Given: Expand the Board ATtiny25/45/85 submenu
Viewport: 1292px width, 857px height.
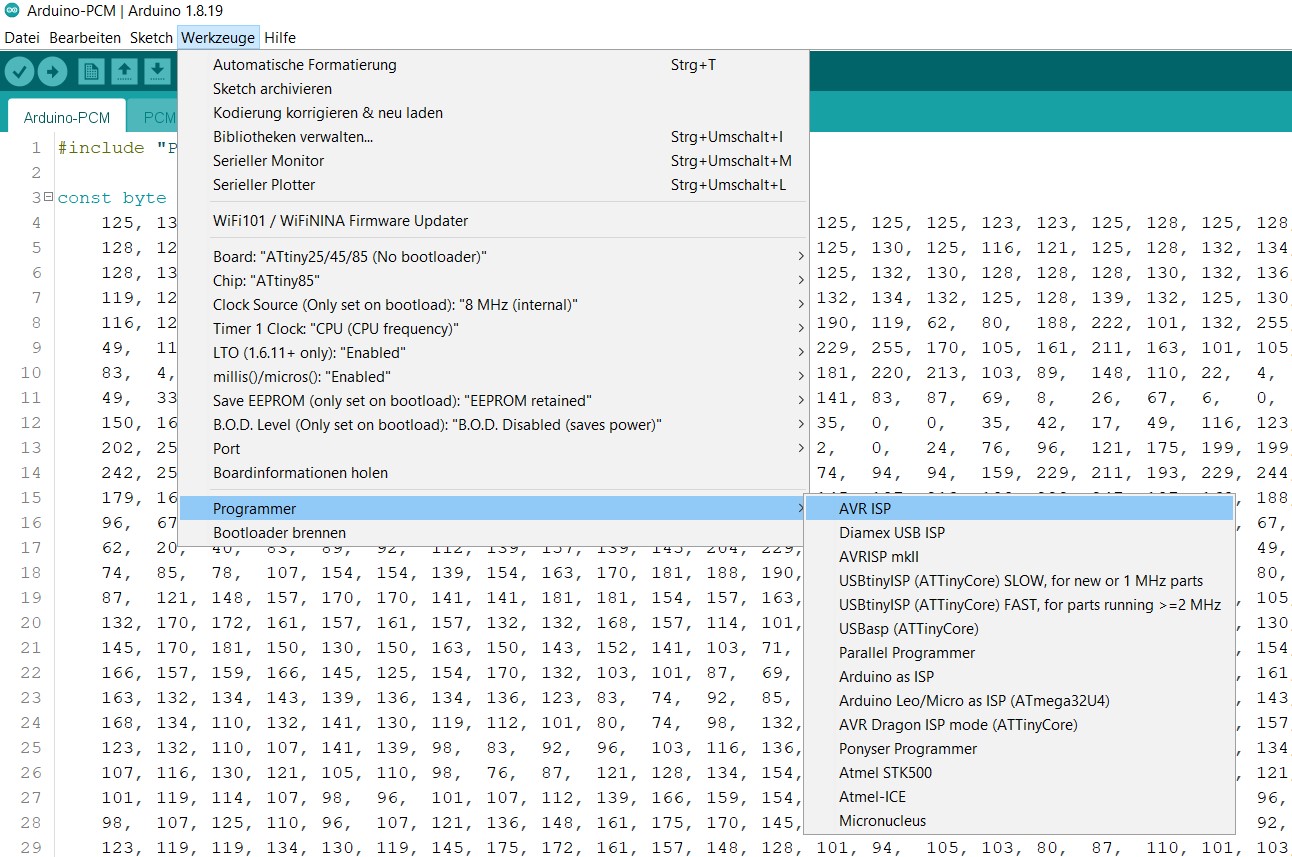Looking at the screenshot, I should click(x=350, y=256).
